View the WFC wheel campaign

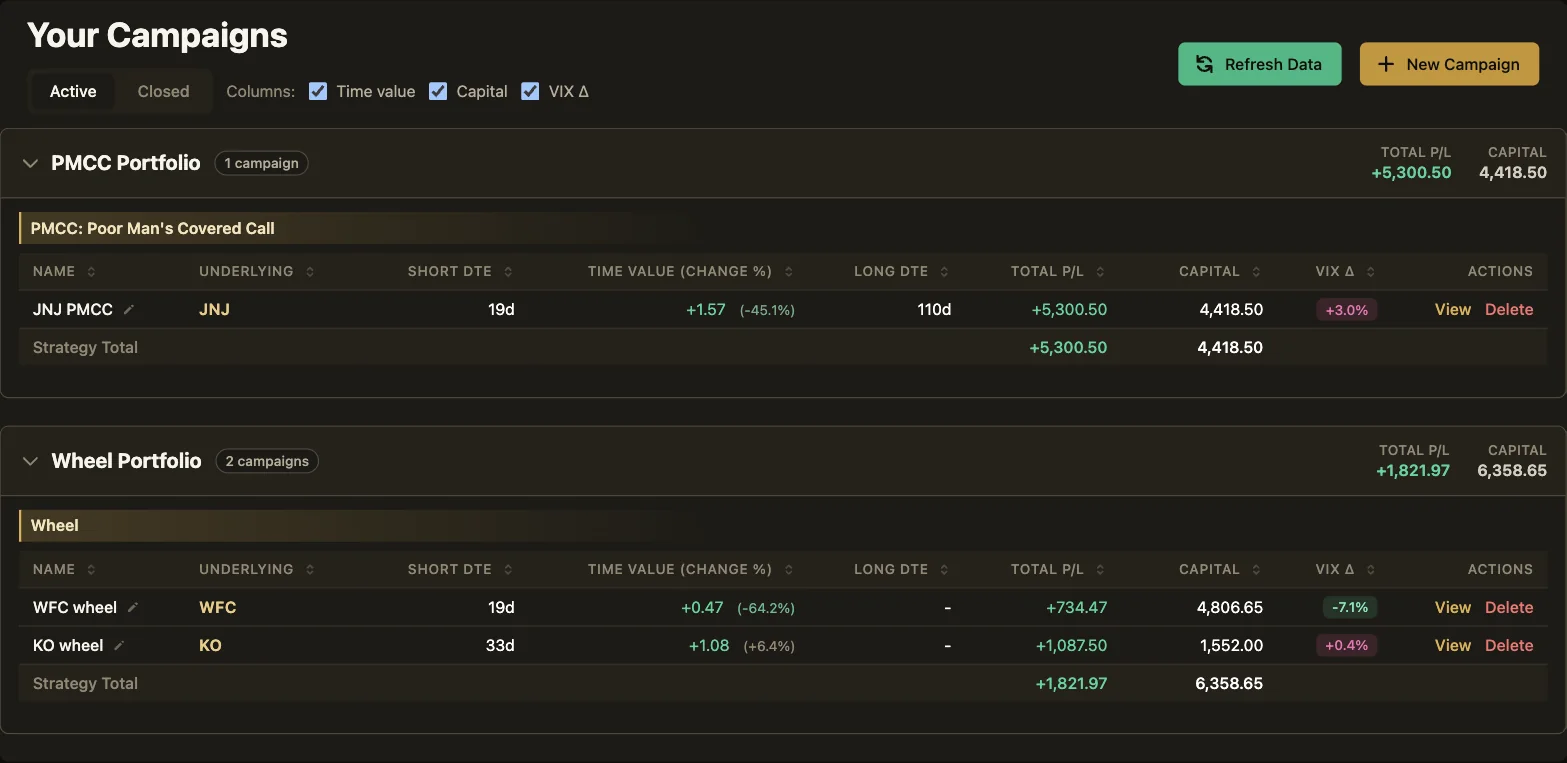pyautogui.click(x=1452, y=608)
